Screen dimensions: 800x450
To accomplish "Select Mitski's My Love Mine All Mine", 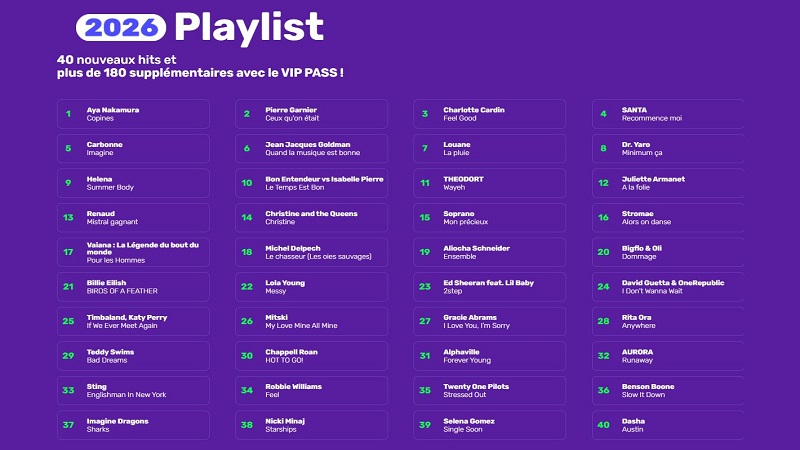I will [x=312, y=322].
